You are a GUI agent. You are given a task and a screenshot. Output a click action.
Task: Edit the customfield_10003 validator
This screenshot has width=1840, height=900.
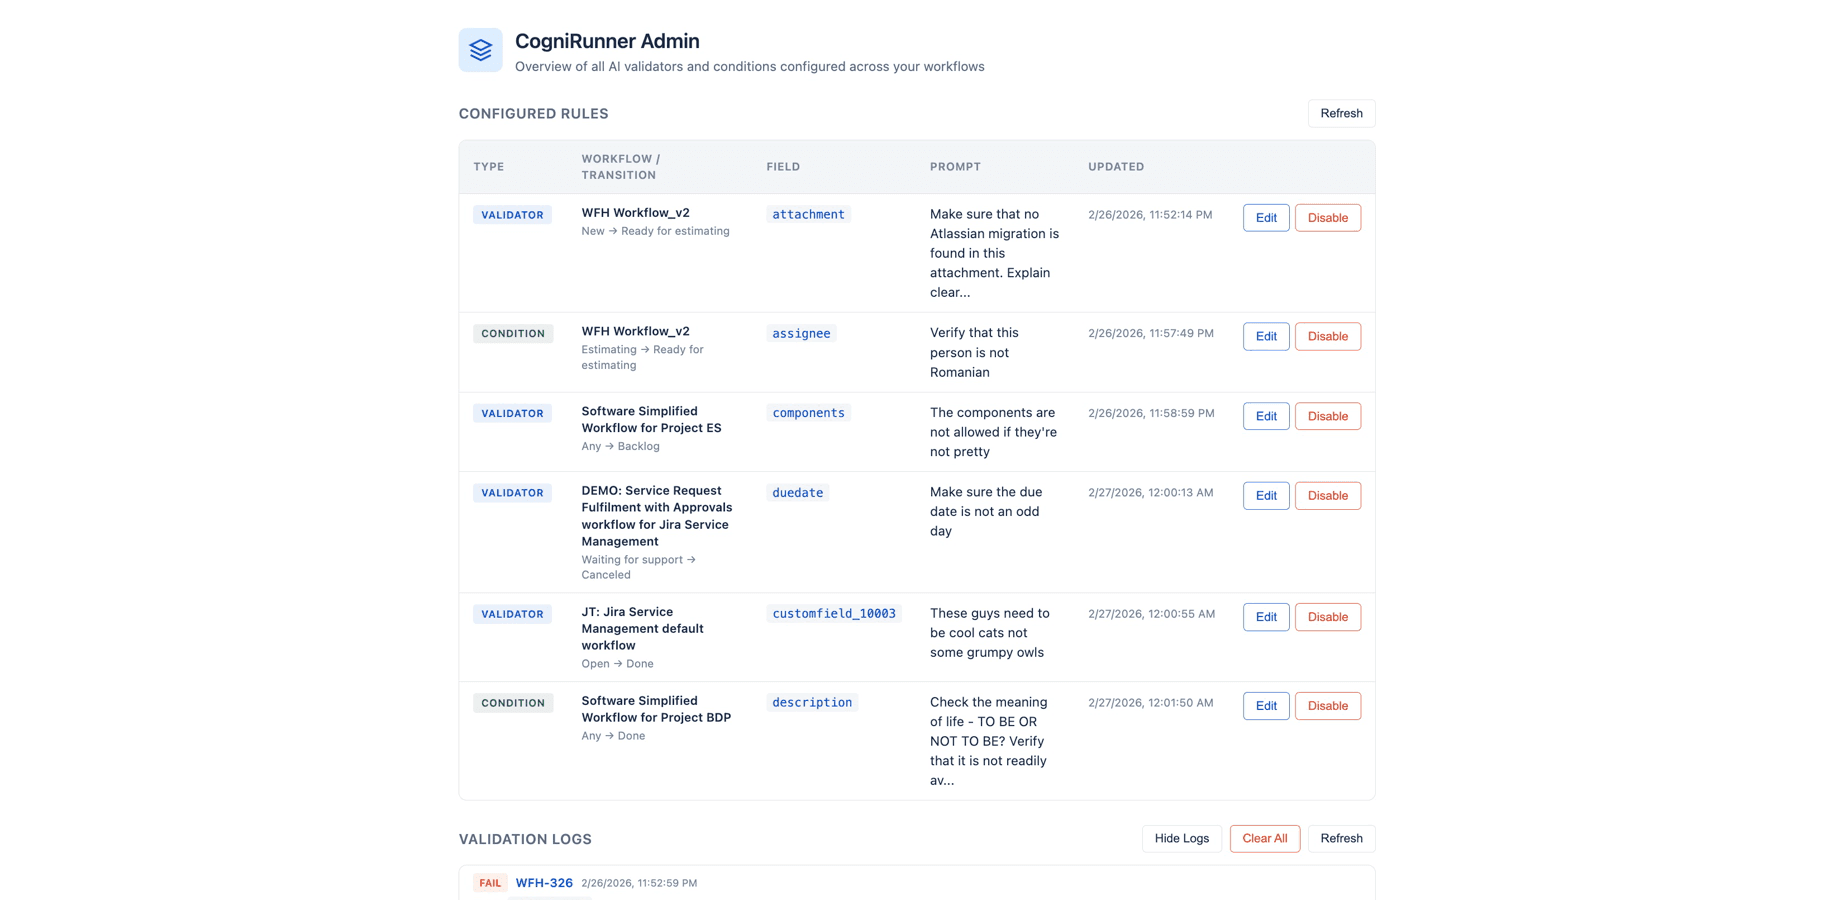click(x=1265, y=617)
